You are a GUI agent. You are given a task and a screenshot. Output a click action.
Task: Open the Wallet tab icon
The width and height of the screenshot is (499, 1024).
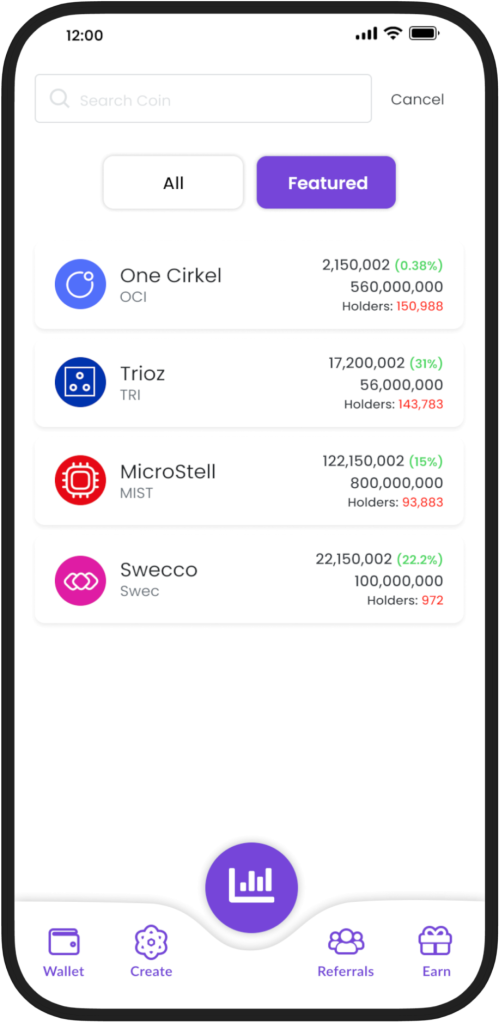point(64,942)
